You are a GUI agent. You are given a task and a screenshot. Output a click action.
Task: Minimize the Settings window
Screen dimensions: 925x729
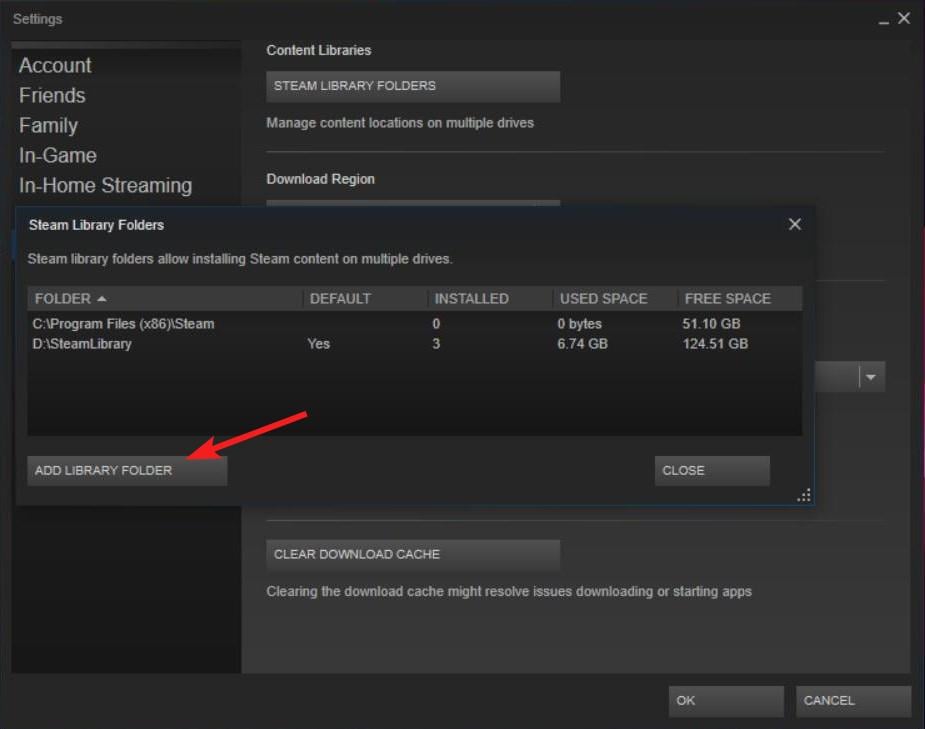[883, 22]
